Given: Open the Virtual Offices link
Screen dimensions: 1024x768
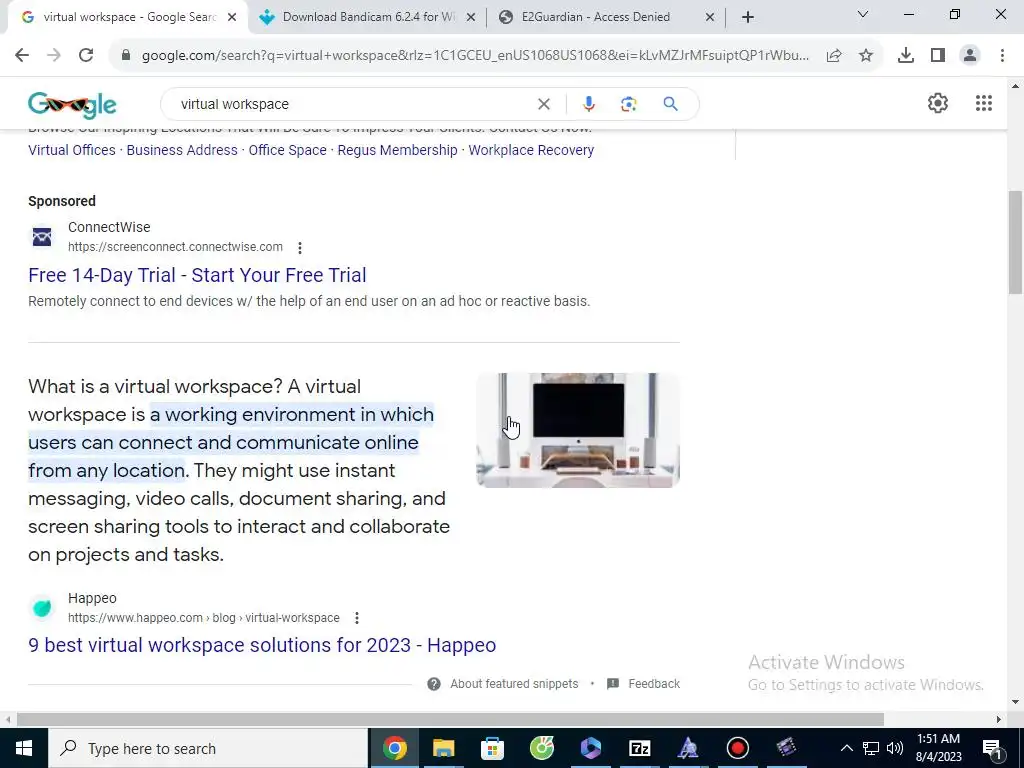Looking at the screenshot, I should click(72, 150).
